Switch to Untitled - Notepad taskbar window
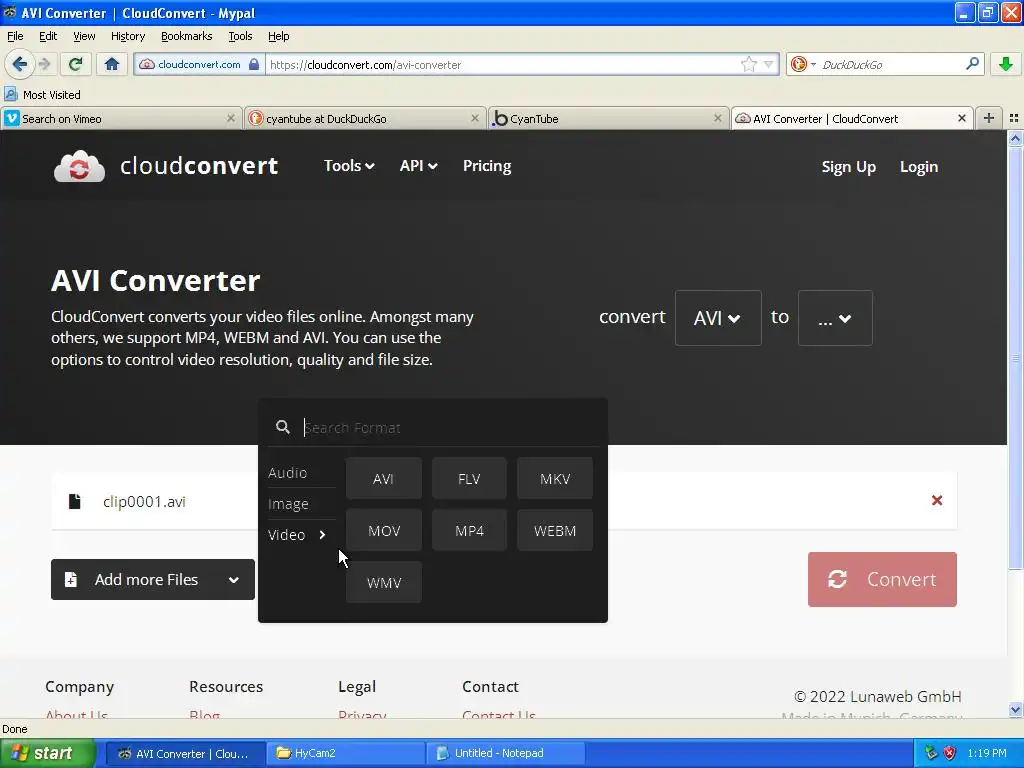Viewport: 1024px width, 768px height. [505, 753]
